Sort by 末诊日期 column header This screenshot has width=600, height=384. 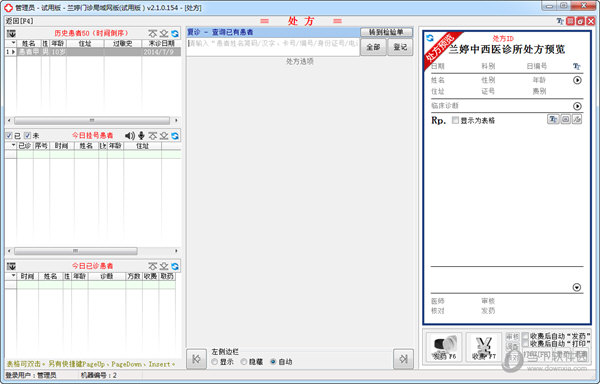pos(161,43)
